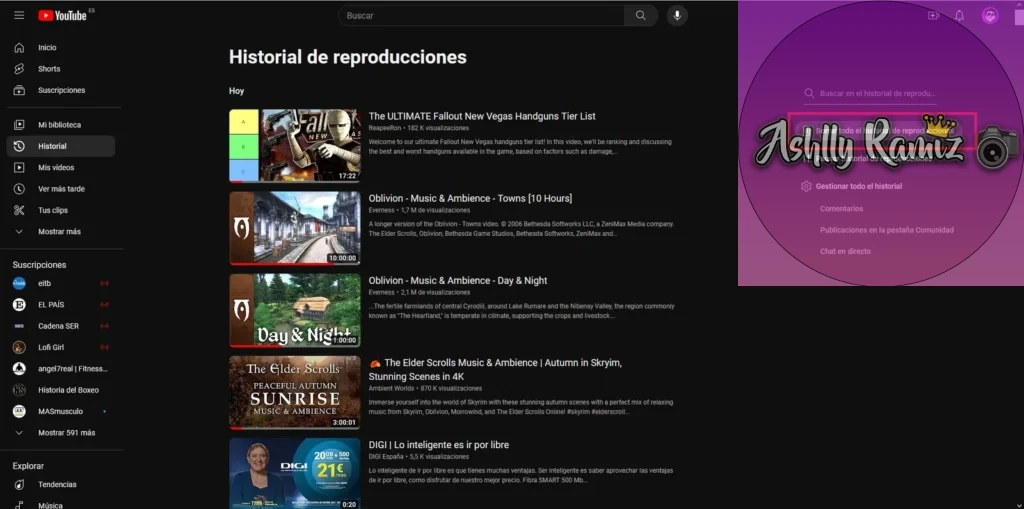This screenshot has height=509, width=1024.
Task: Open the notifications bell
Action: (960, 15)
